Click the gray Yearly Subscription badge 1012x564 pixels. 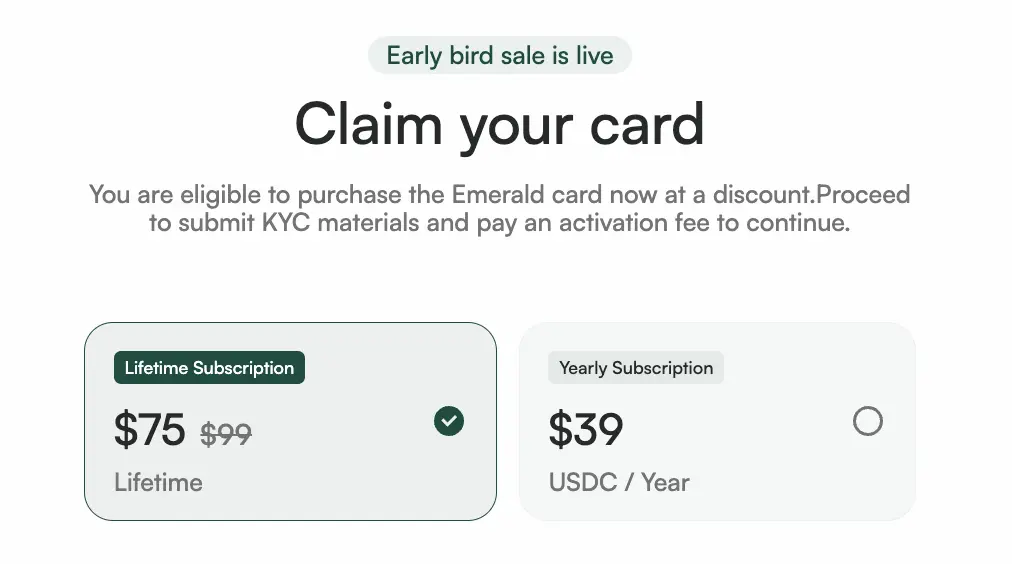[636, 368]
